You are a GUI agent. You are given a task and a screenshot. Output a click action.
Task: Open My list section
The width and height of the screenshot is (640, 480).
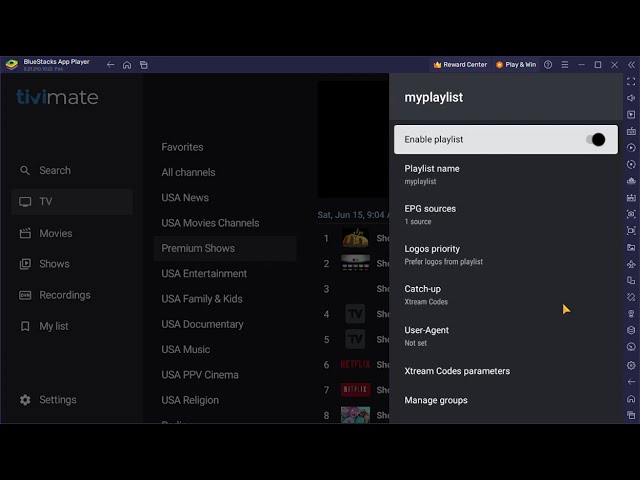point(72,326)
